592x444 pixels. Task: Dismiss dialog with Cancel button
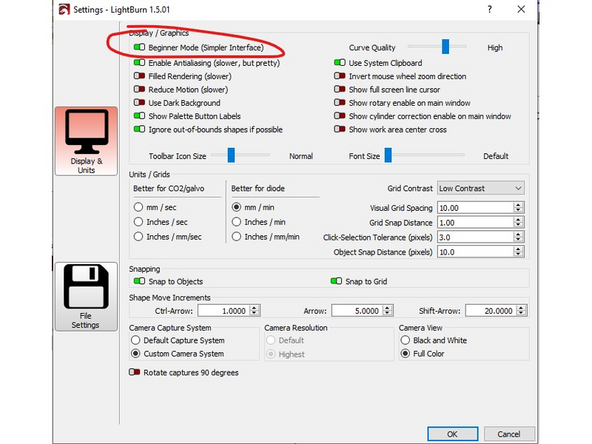pos(509,434)
